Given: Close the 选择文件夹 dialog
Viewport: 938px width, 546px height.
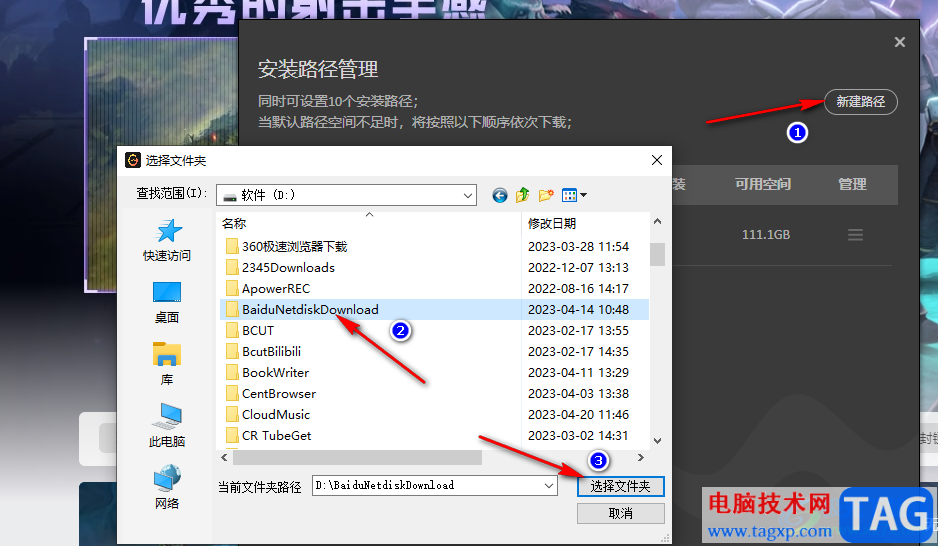Looking at the screenshot, I should 656,160.
